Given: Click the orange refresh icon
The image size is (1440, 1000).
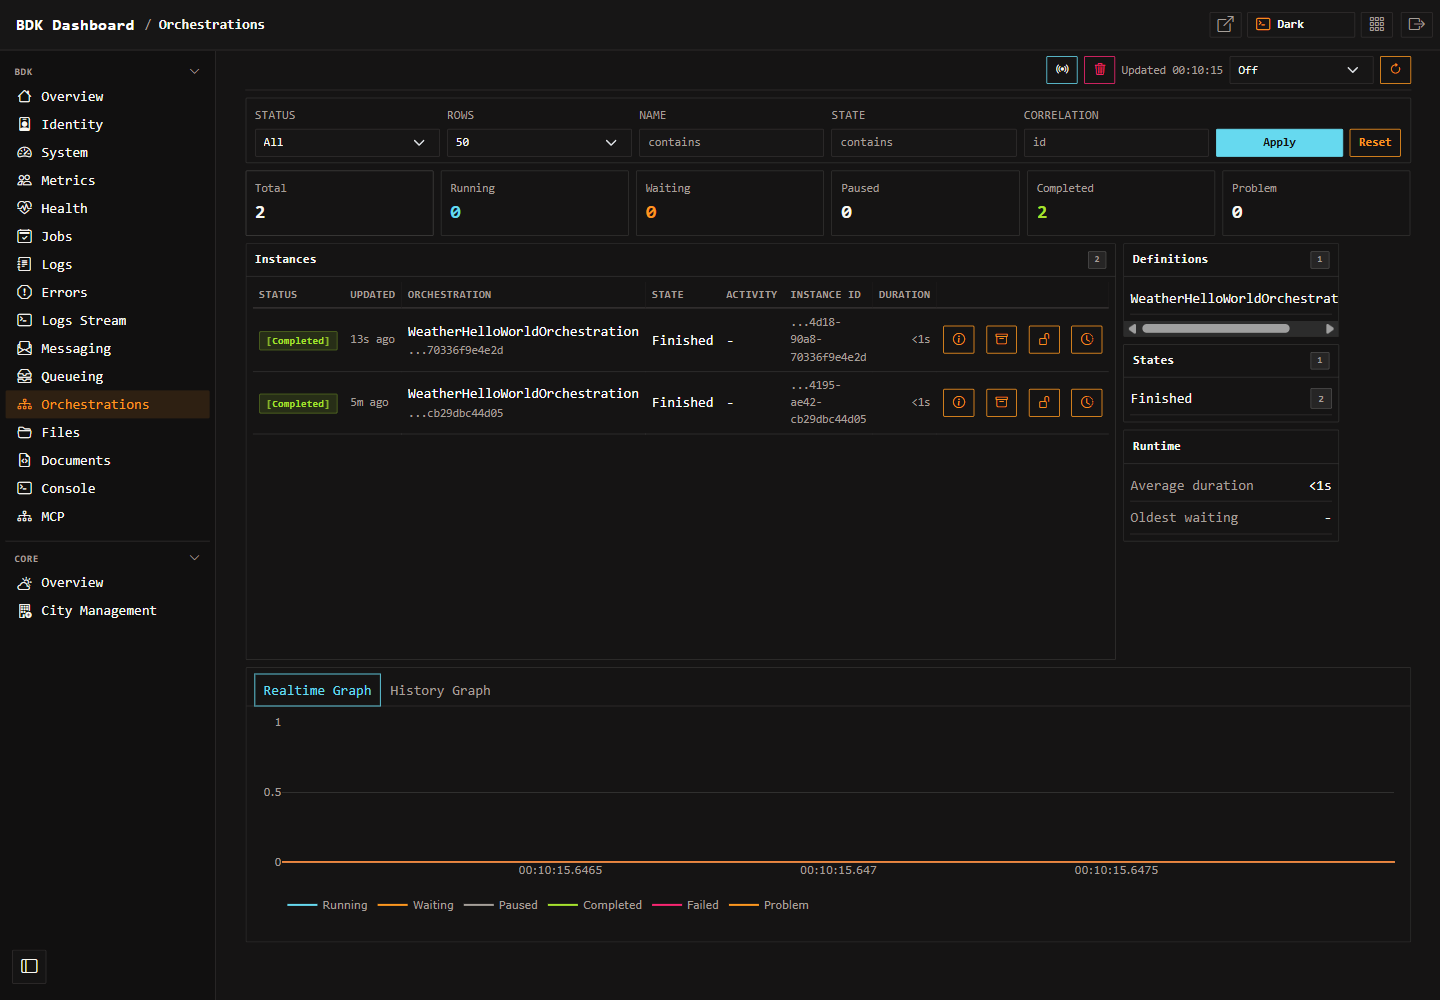Looking at the screenshot, I should (x=1395, y=70).
